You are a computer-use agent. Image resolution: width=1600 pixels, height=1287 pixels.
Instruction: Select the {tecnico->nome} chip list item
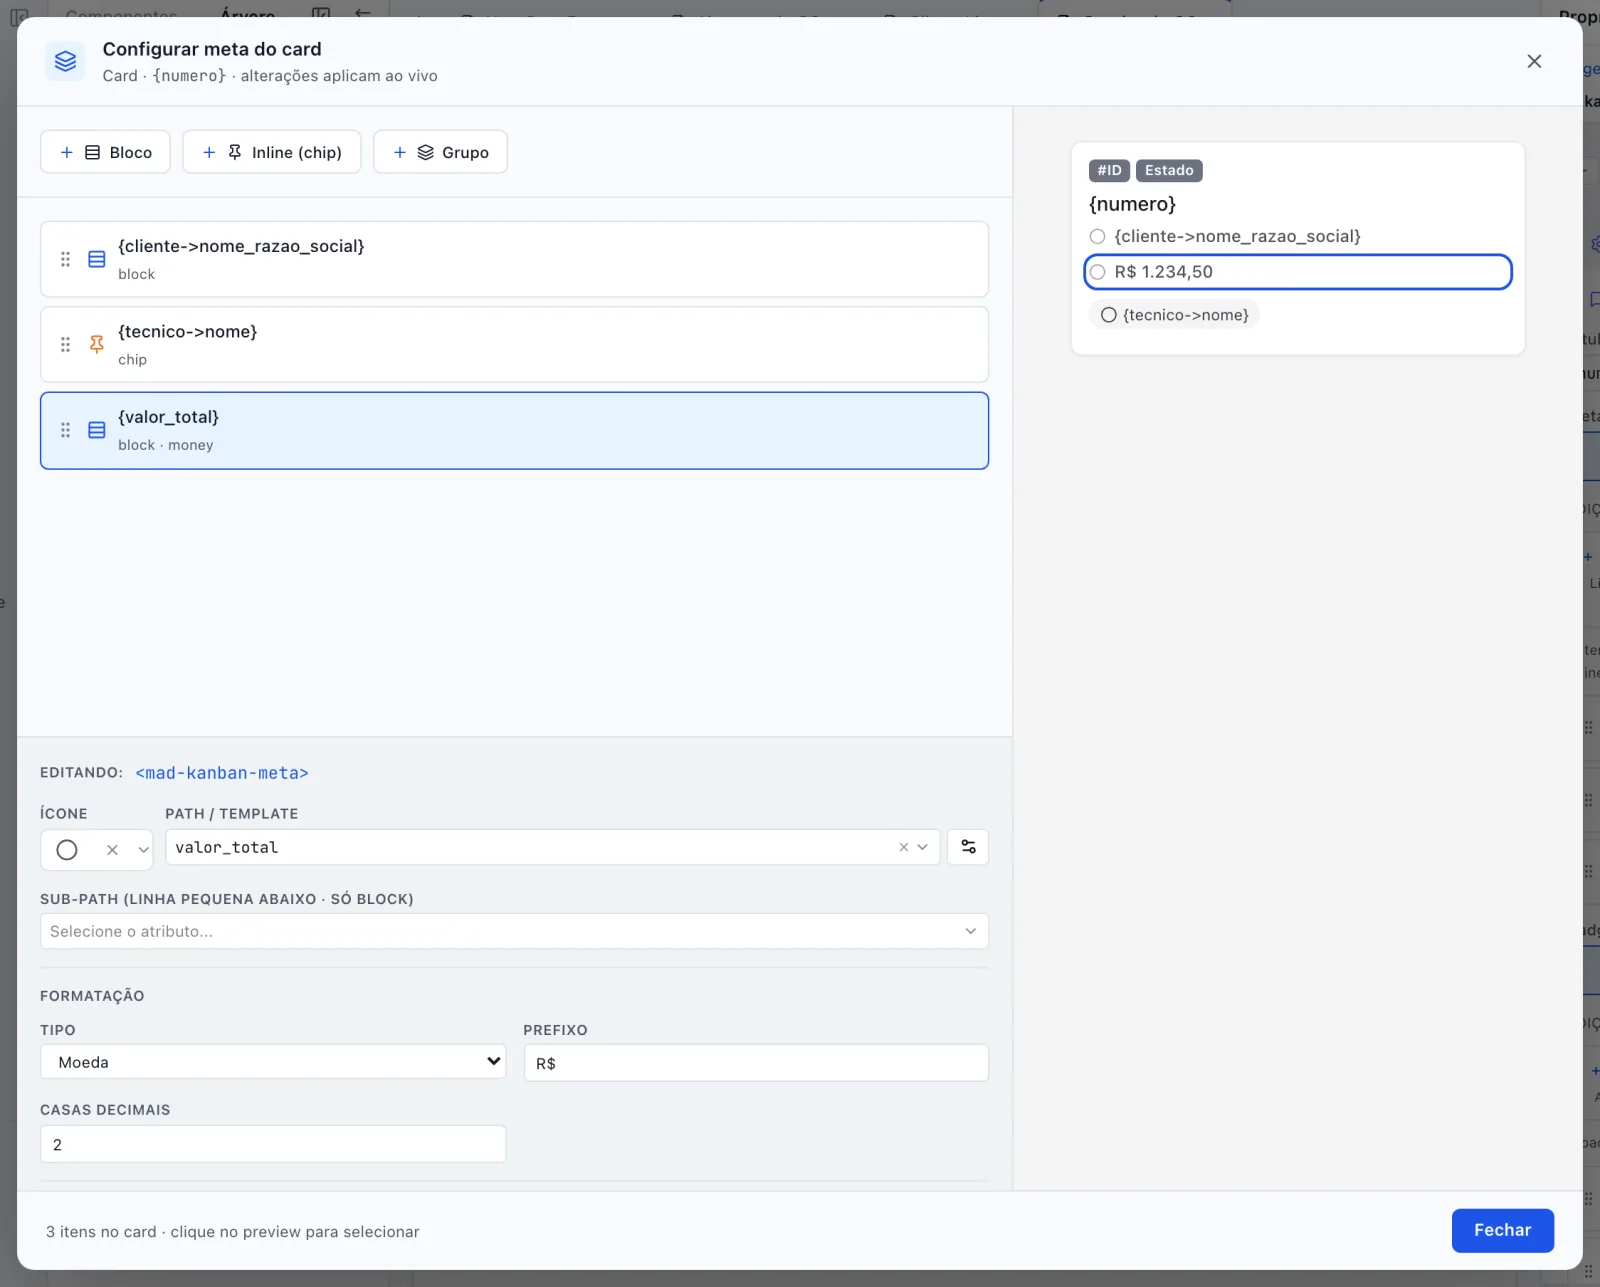click(x=514, y=344)
